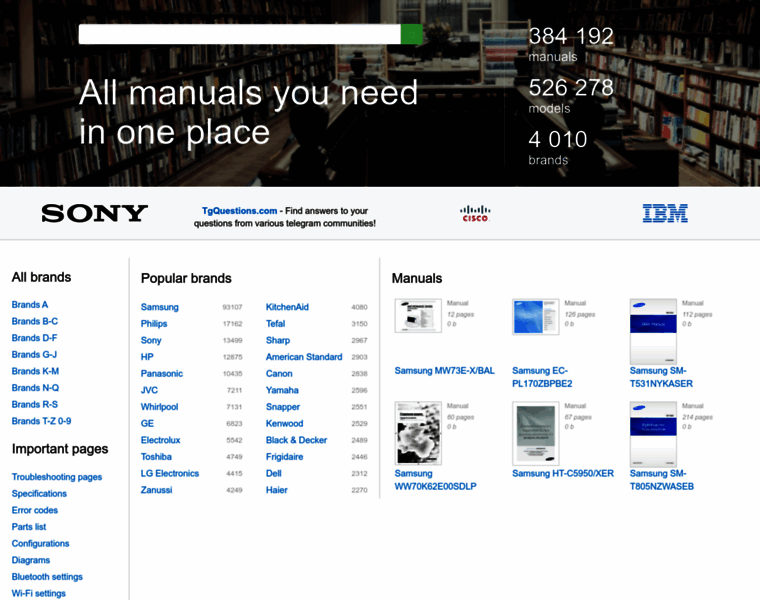Open Samsung brand manuals
The height and width of the screenshot is (600, 760).
[159, 307]
